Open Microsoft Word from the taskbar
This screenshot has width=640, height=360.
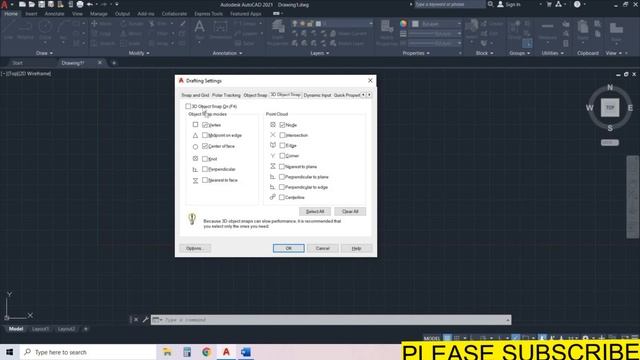click(246, 352)
